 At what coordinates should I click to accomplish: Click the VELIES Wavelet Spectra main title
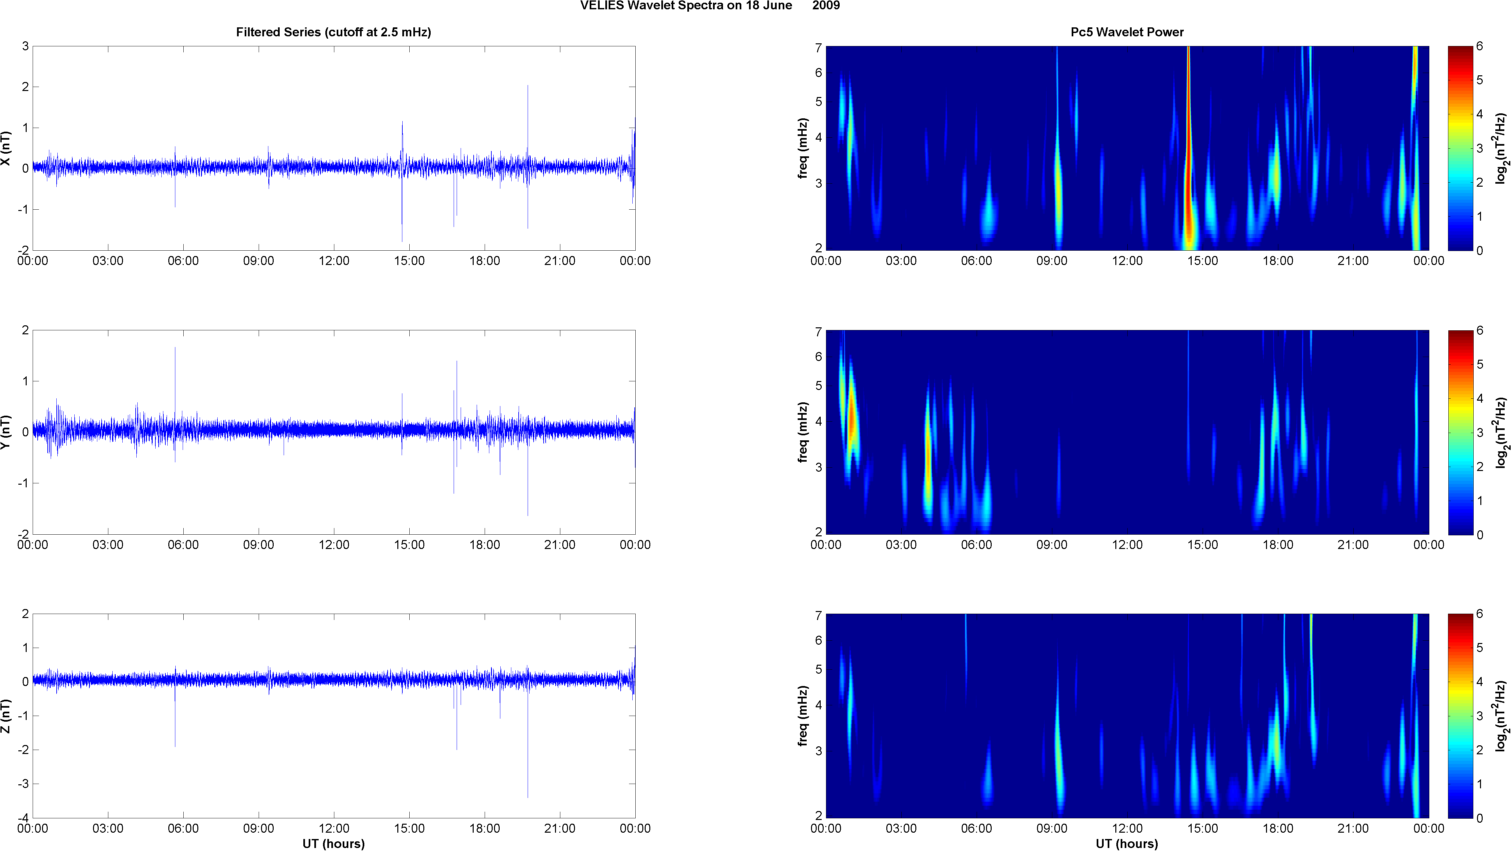pyautogui.click(x=710, y=6)
